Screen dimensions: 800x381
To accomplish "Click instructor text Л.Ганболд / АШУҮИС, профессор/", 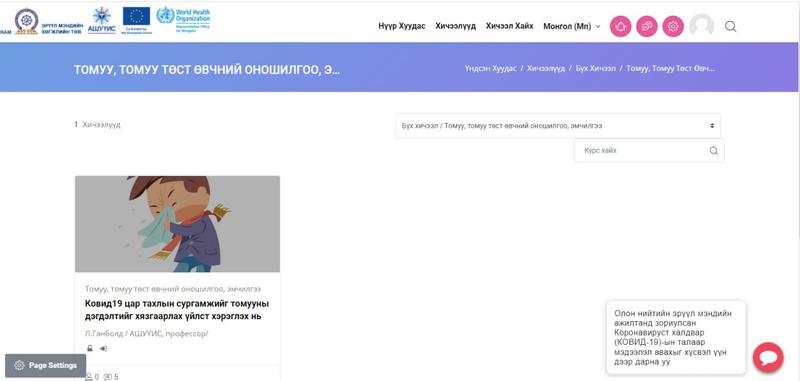I will [146, 334].
